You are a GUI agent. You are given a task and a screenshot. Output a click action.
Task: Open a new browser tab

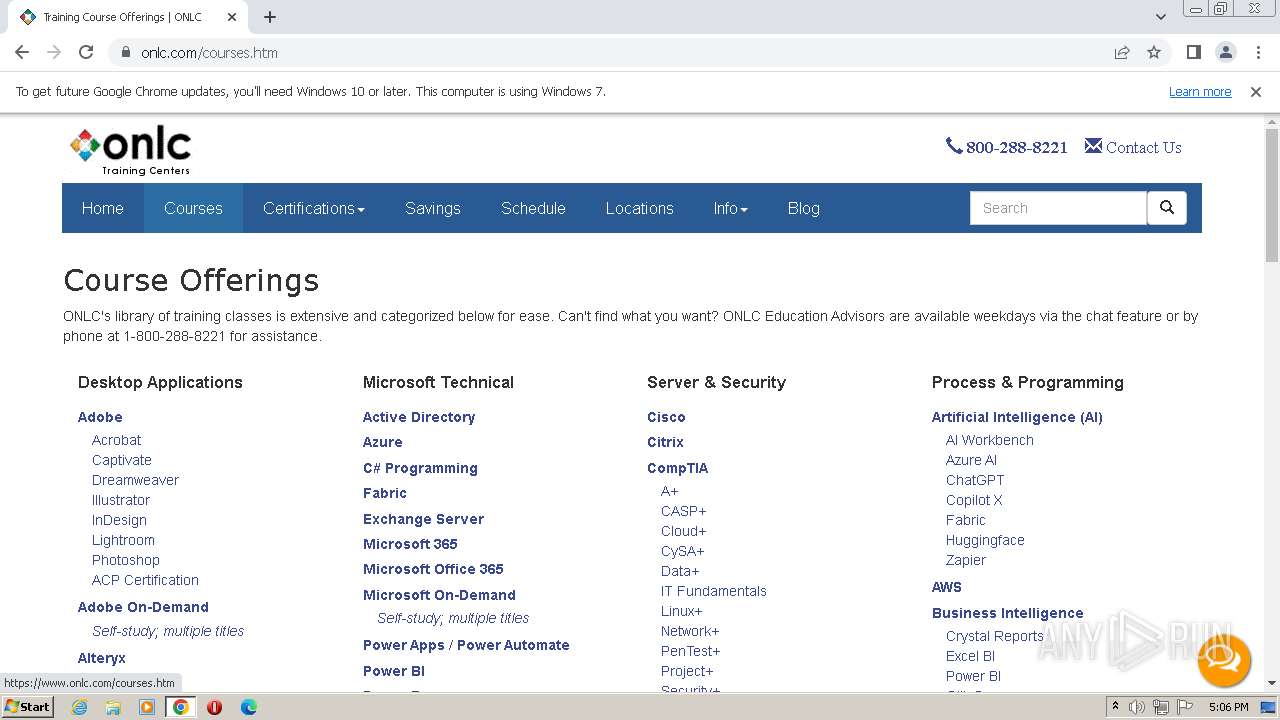click(x=270, y=17)
